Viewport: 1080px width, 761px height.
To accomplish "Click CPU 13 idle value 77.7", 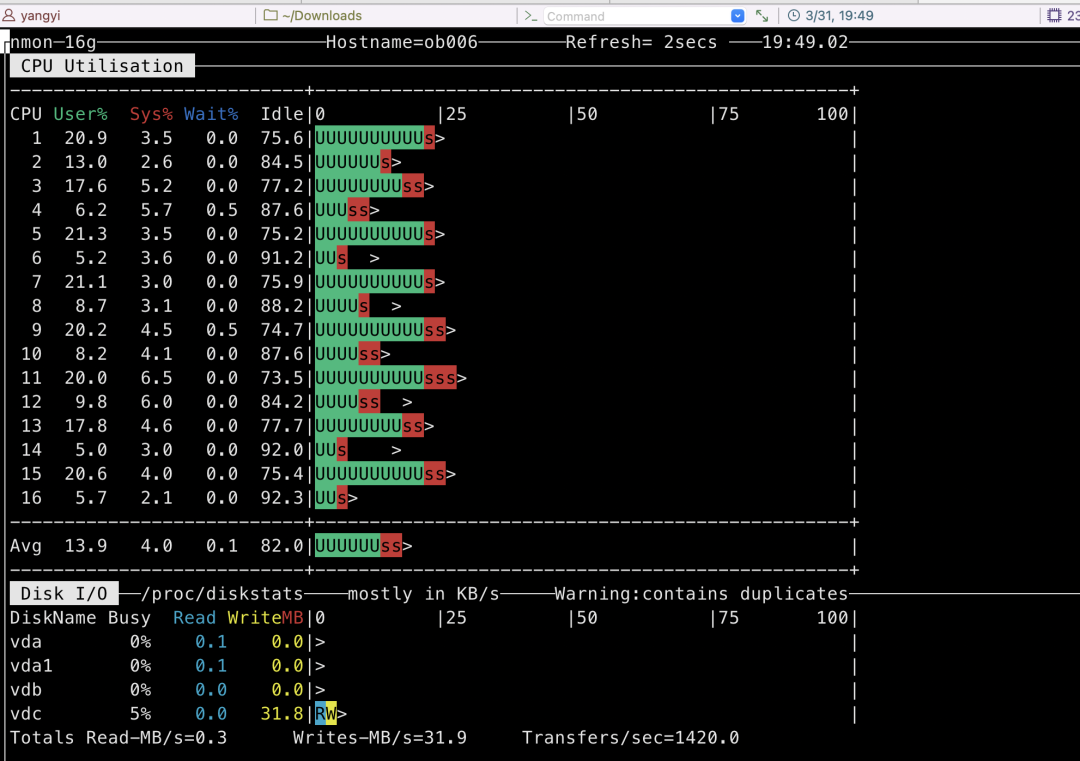I will (x=282, y=426).
